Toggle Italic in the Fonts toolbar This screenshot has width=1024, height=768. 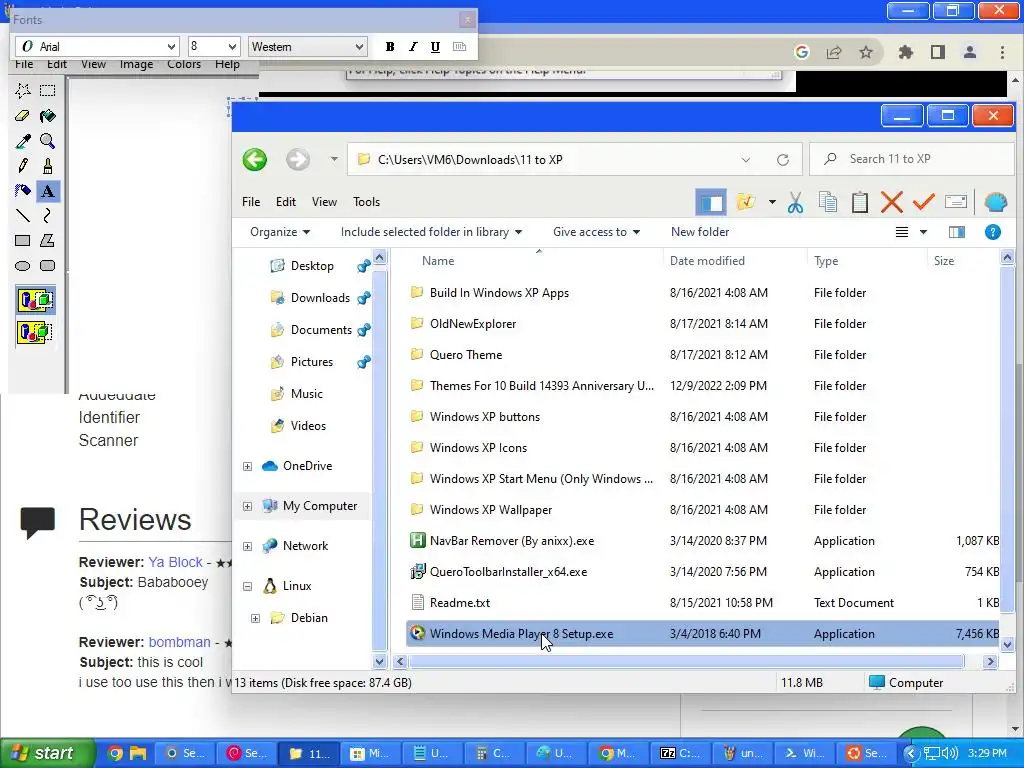[x=413, y=47]
